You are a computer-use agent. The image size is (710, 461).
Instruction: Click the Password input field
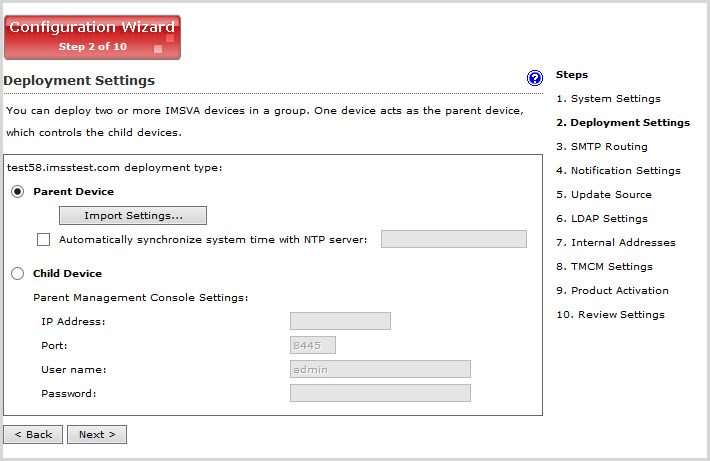click(380, 393)
